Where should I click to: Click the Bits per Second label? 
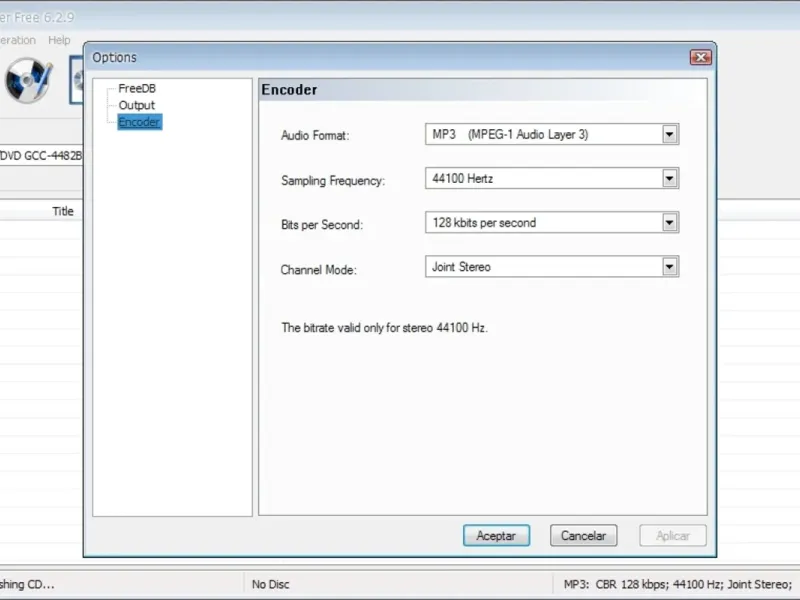pyautogui.click(x=321, y=224)
